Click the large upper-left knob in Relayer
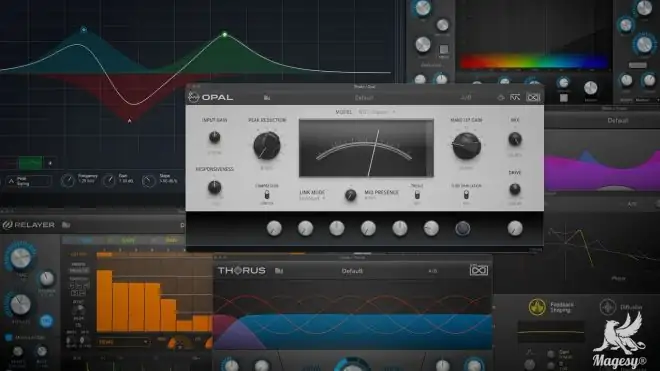660x371 pixels. 20,257
